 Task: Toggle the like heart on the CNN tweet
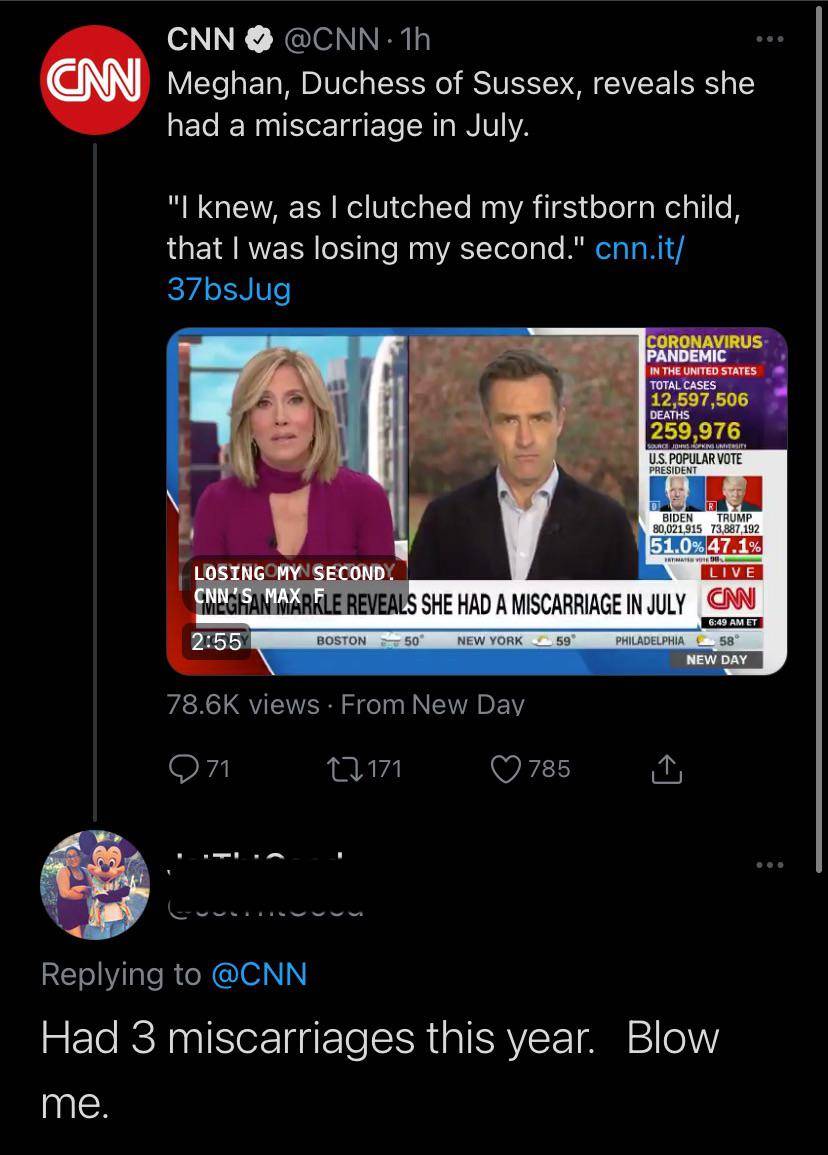coord(505,768)
